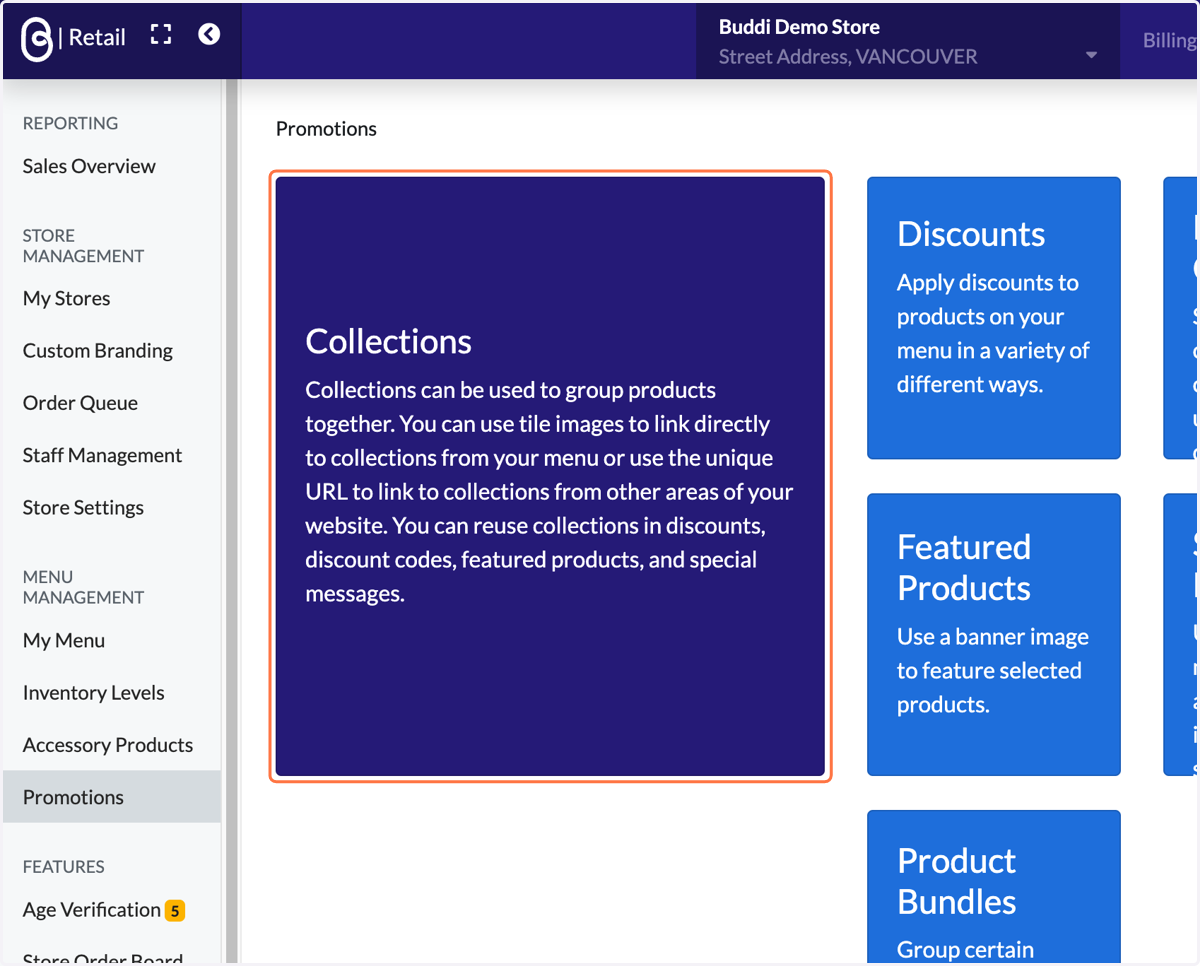
Task: Click the MENU MANAGEMENT section heading
Action: click(x=83, y=587)
